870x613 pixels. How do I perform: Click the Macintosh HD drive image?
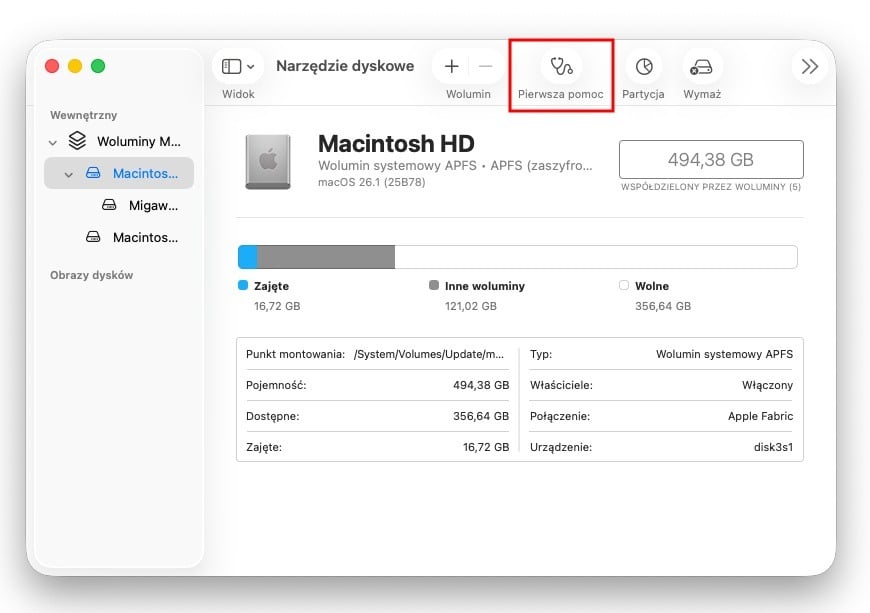pos(268,161)
